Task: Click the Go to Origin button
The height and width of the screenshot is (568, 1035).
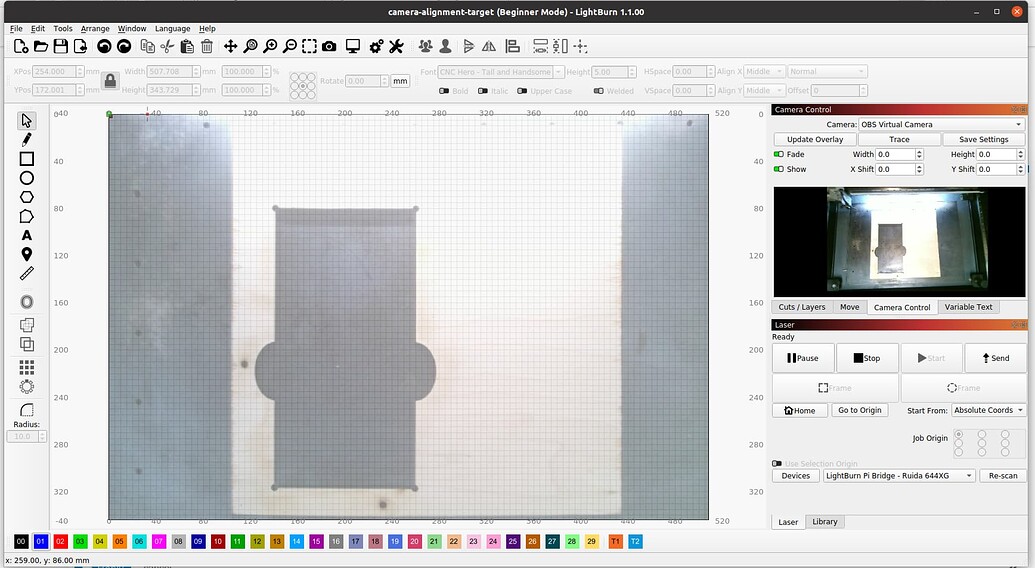Action: [859, 410]
